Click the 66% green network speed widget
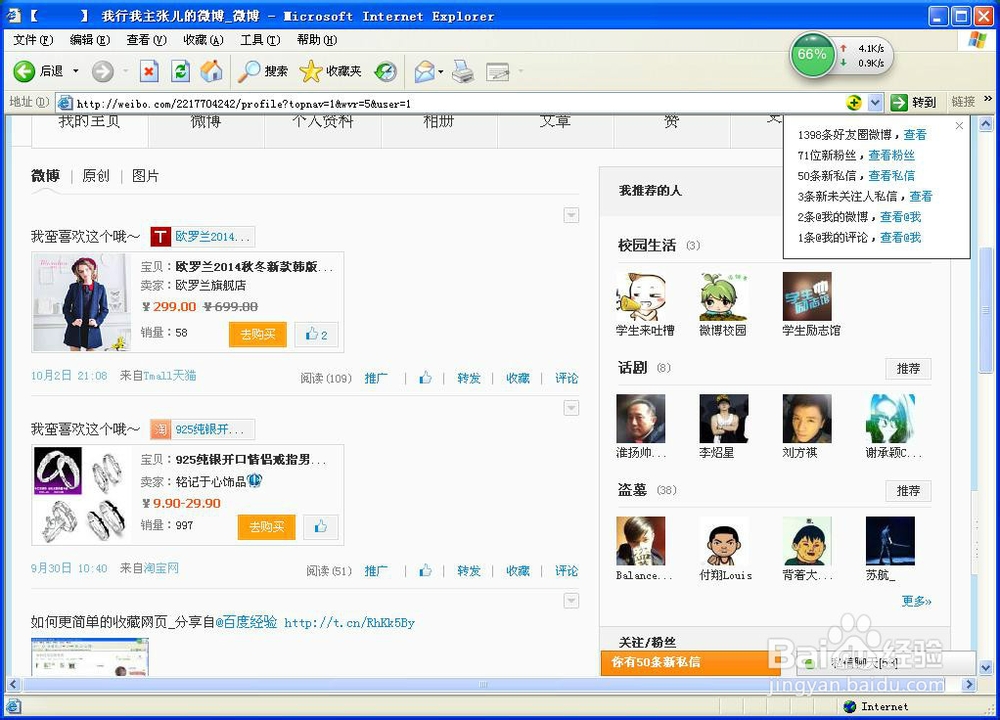The width and height of the screenshot is (1000, 720). pyautogui.click(x=812, y=55)
